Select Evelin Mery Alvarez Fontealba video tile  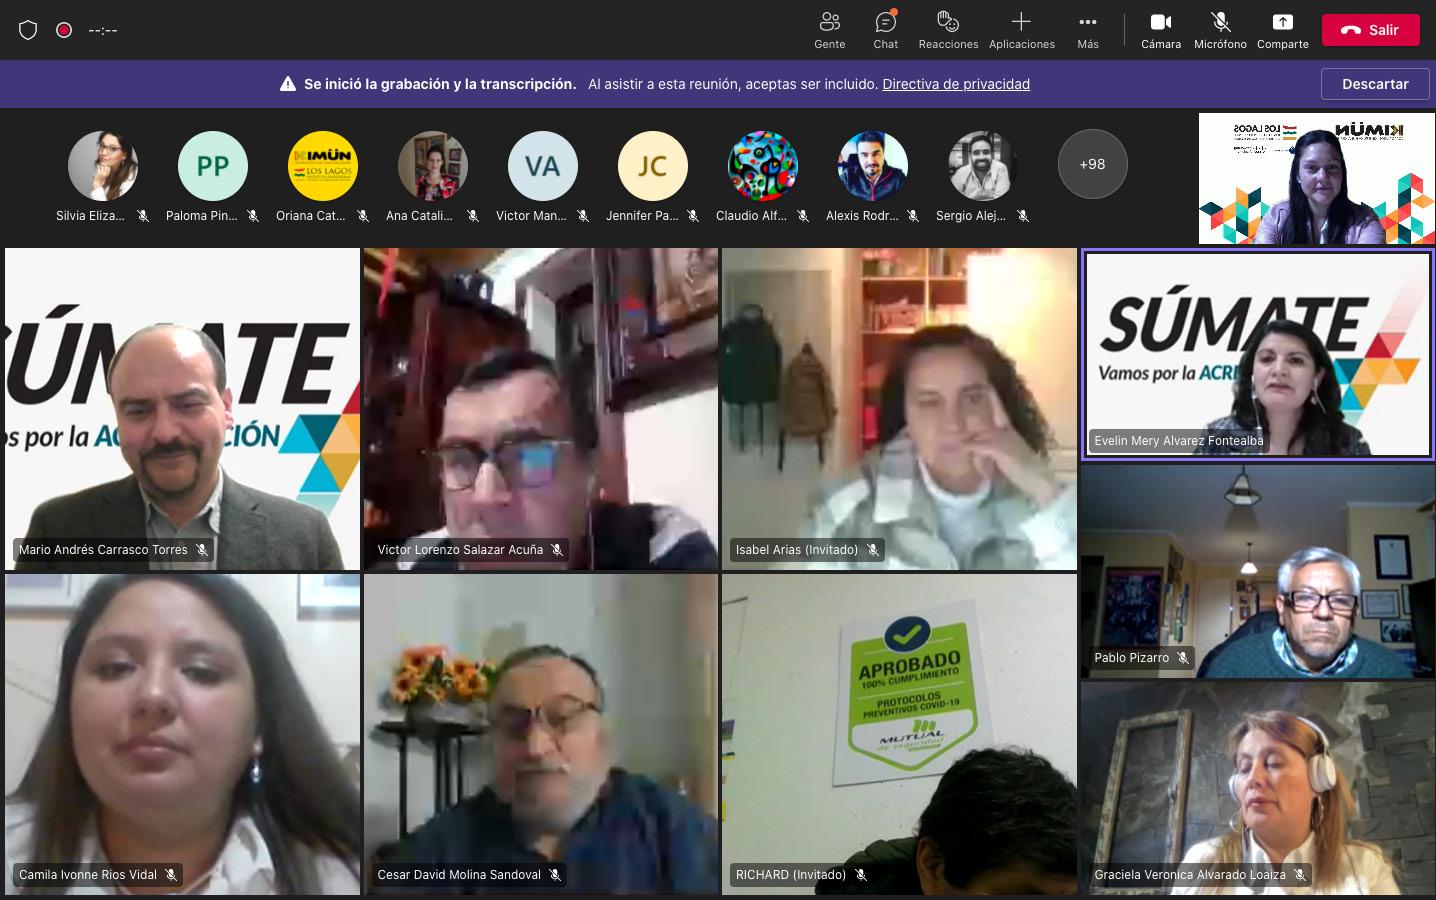pyautogui.click(x=1258, y=354)
